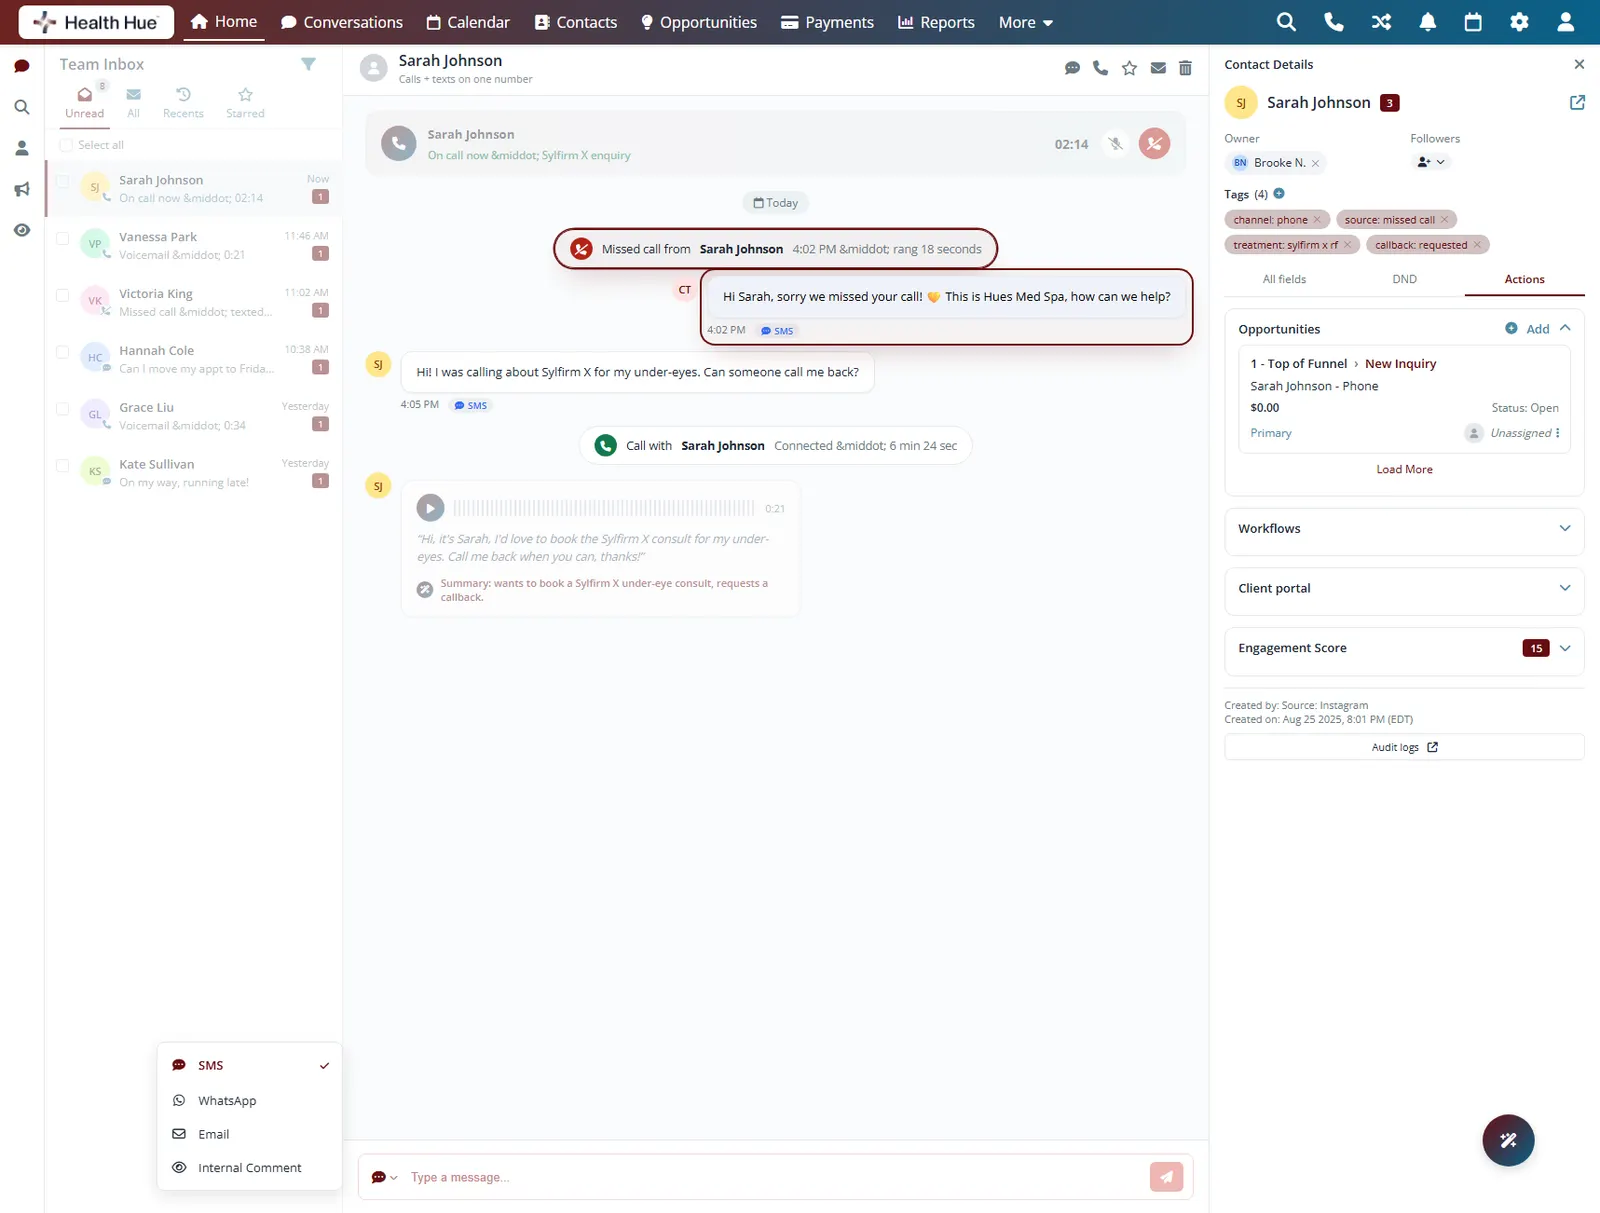Open the calendar icon in top right
The image size is (1600, 1213).
coord(1473,22)
